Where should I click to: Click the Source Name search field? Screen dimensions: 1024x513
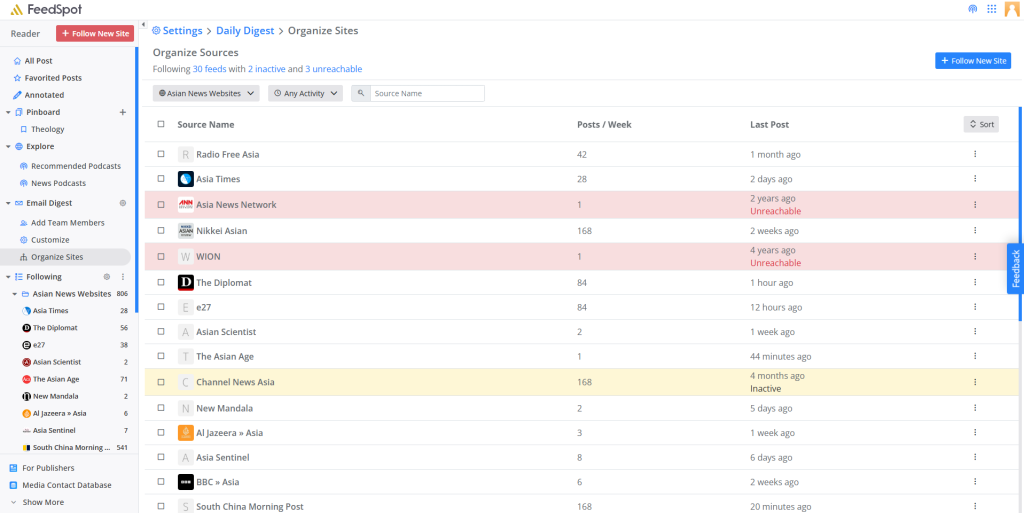(427, 93)
